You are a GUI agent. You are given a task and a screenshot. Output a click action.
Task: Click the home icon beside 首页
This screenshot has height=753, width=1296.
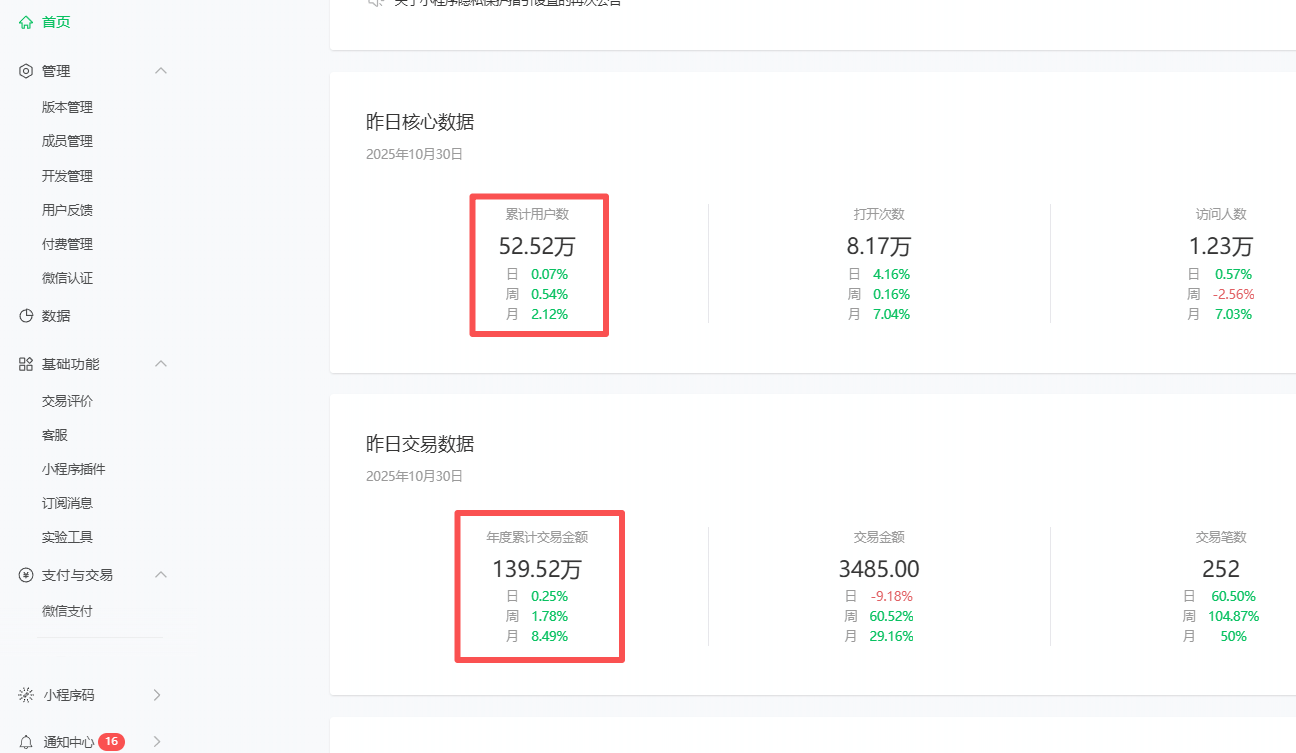(x=26, y=22)
